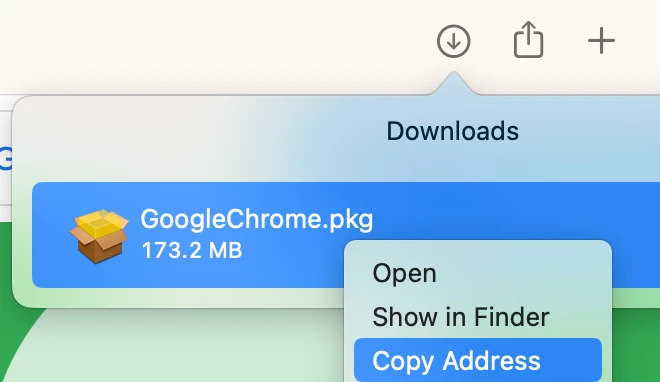Click the Downloads arrow button in toolbar
The width and height of the screenshot is (660, 382).
453,41
